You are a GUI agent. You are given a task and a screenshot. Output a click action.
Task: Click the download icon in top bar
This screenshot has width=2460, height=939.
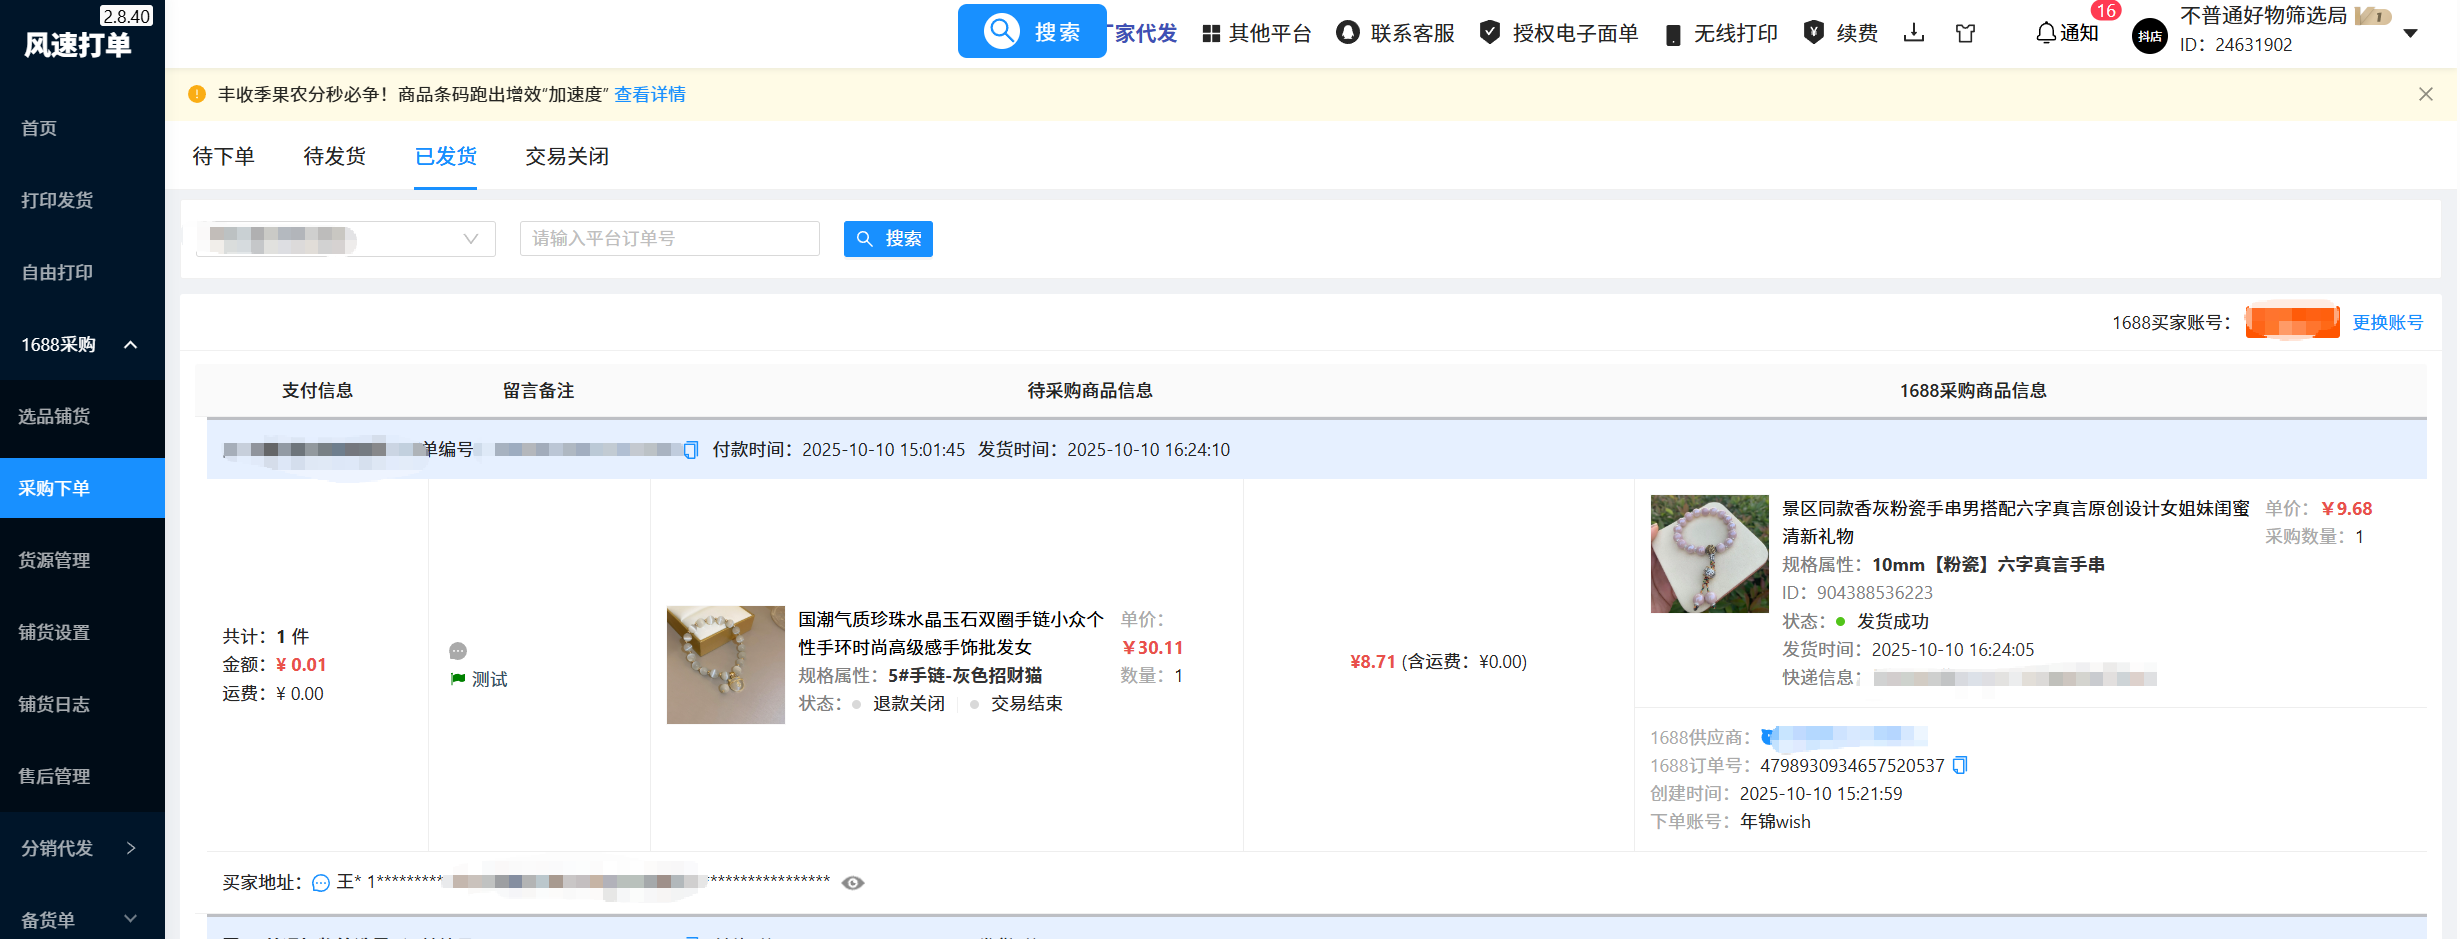[x=1913, y=33]
